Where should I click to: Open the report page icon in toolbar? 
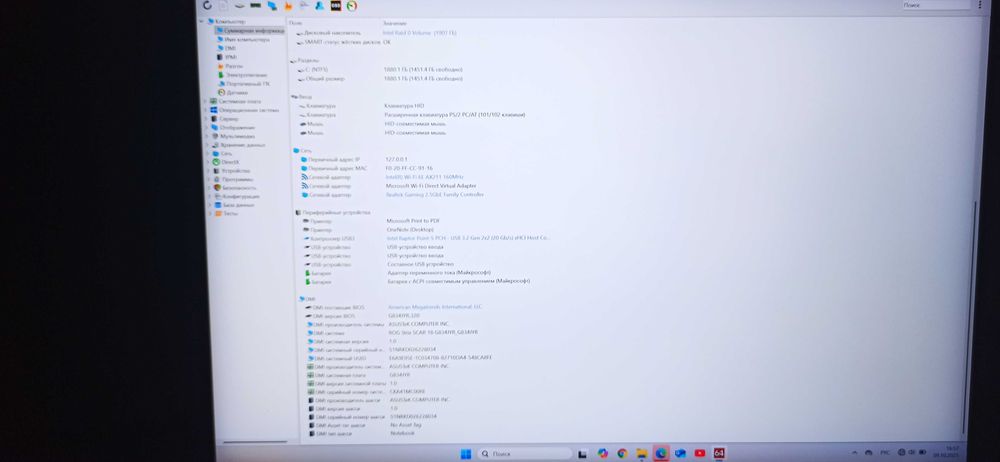pyautogui.click(x=224, y=6)
